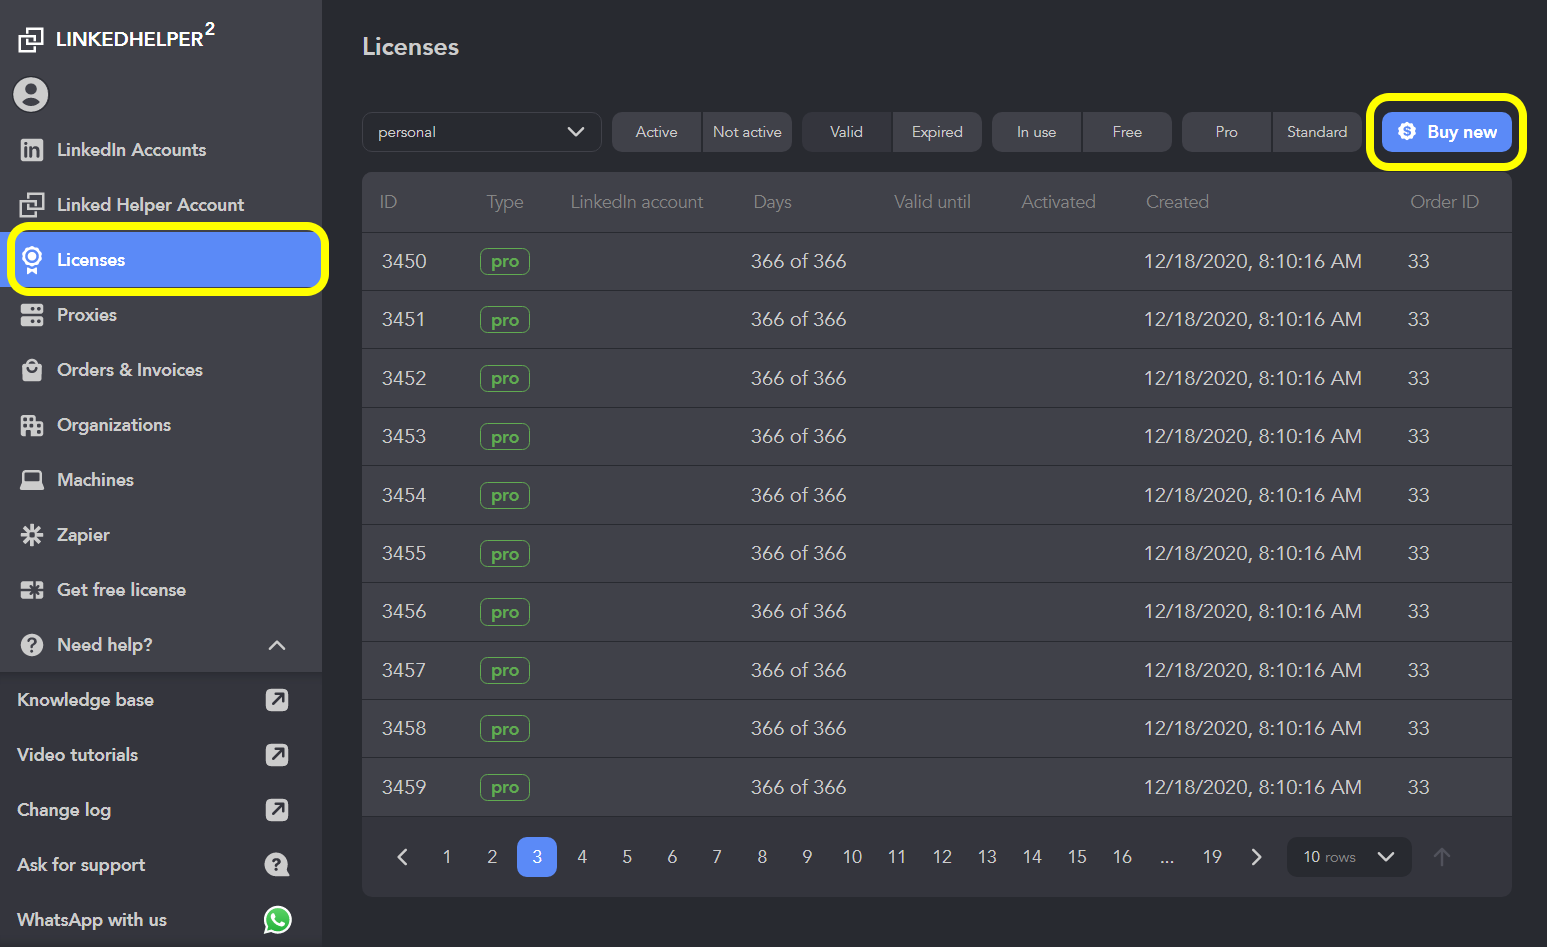Toggle the Valid filter
This screenshot has width=1547, height=947.
pos(847,132)
